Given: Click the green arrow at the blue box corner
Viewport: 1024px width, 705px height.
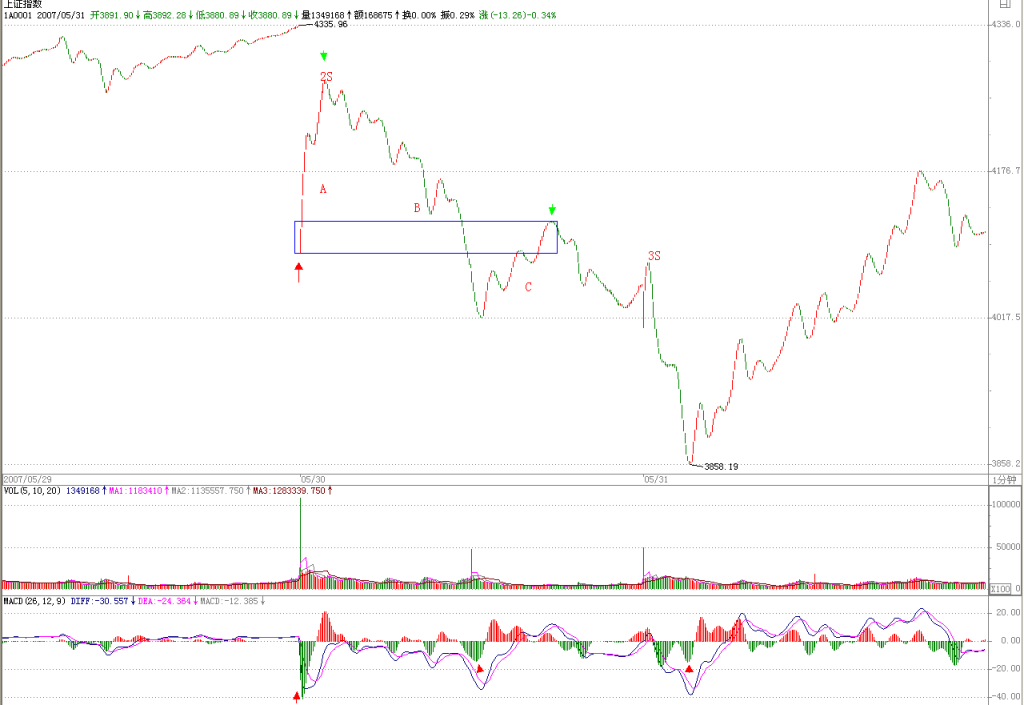Looking at the screenshot, I should point(552,210).
